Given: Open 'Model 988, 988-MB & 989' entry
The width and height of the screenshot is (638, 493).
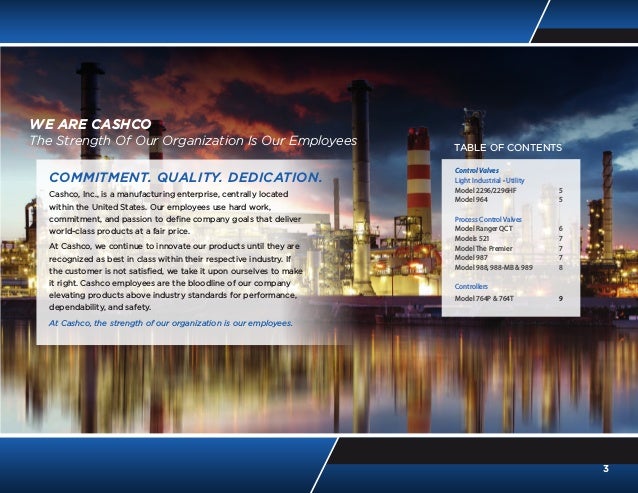Looking at the screenshot, I should pyautogui.click(x=494, y=267).
